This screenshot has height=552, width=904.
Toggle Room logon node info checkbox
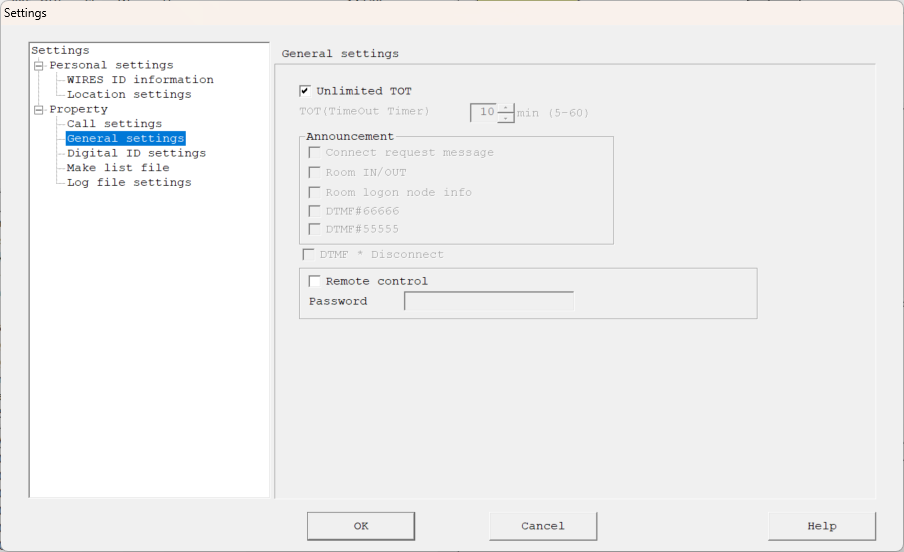[x=315, y=192]
